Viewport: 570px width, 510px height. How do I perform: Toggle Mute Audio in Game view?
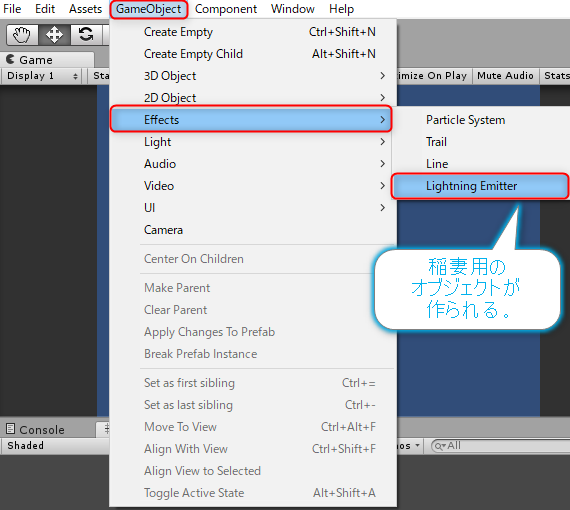click(x=505, y=76)
